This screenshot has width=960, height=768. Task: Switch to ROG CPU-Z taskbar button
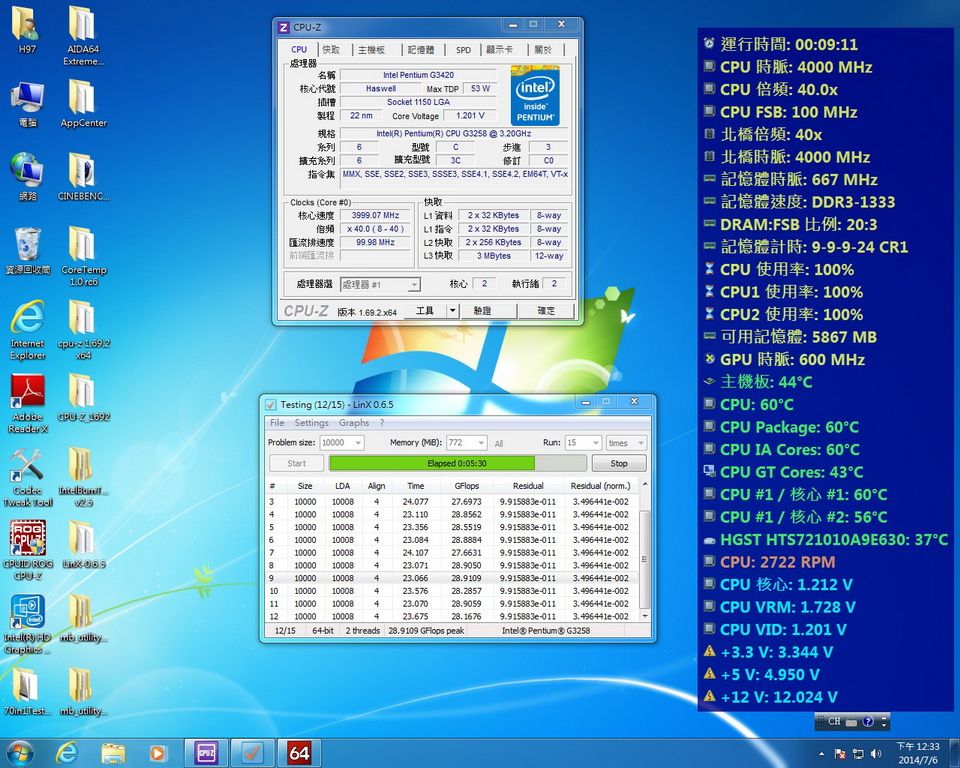[x=206, y=753]
